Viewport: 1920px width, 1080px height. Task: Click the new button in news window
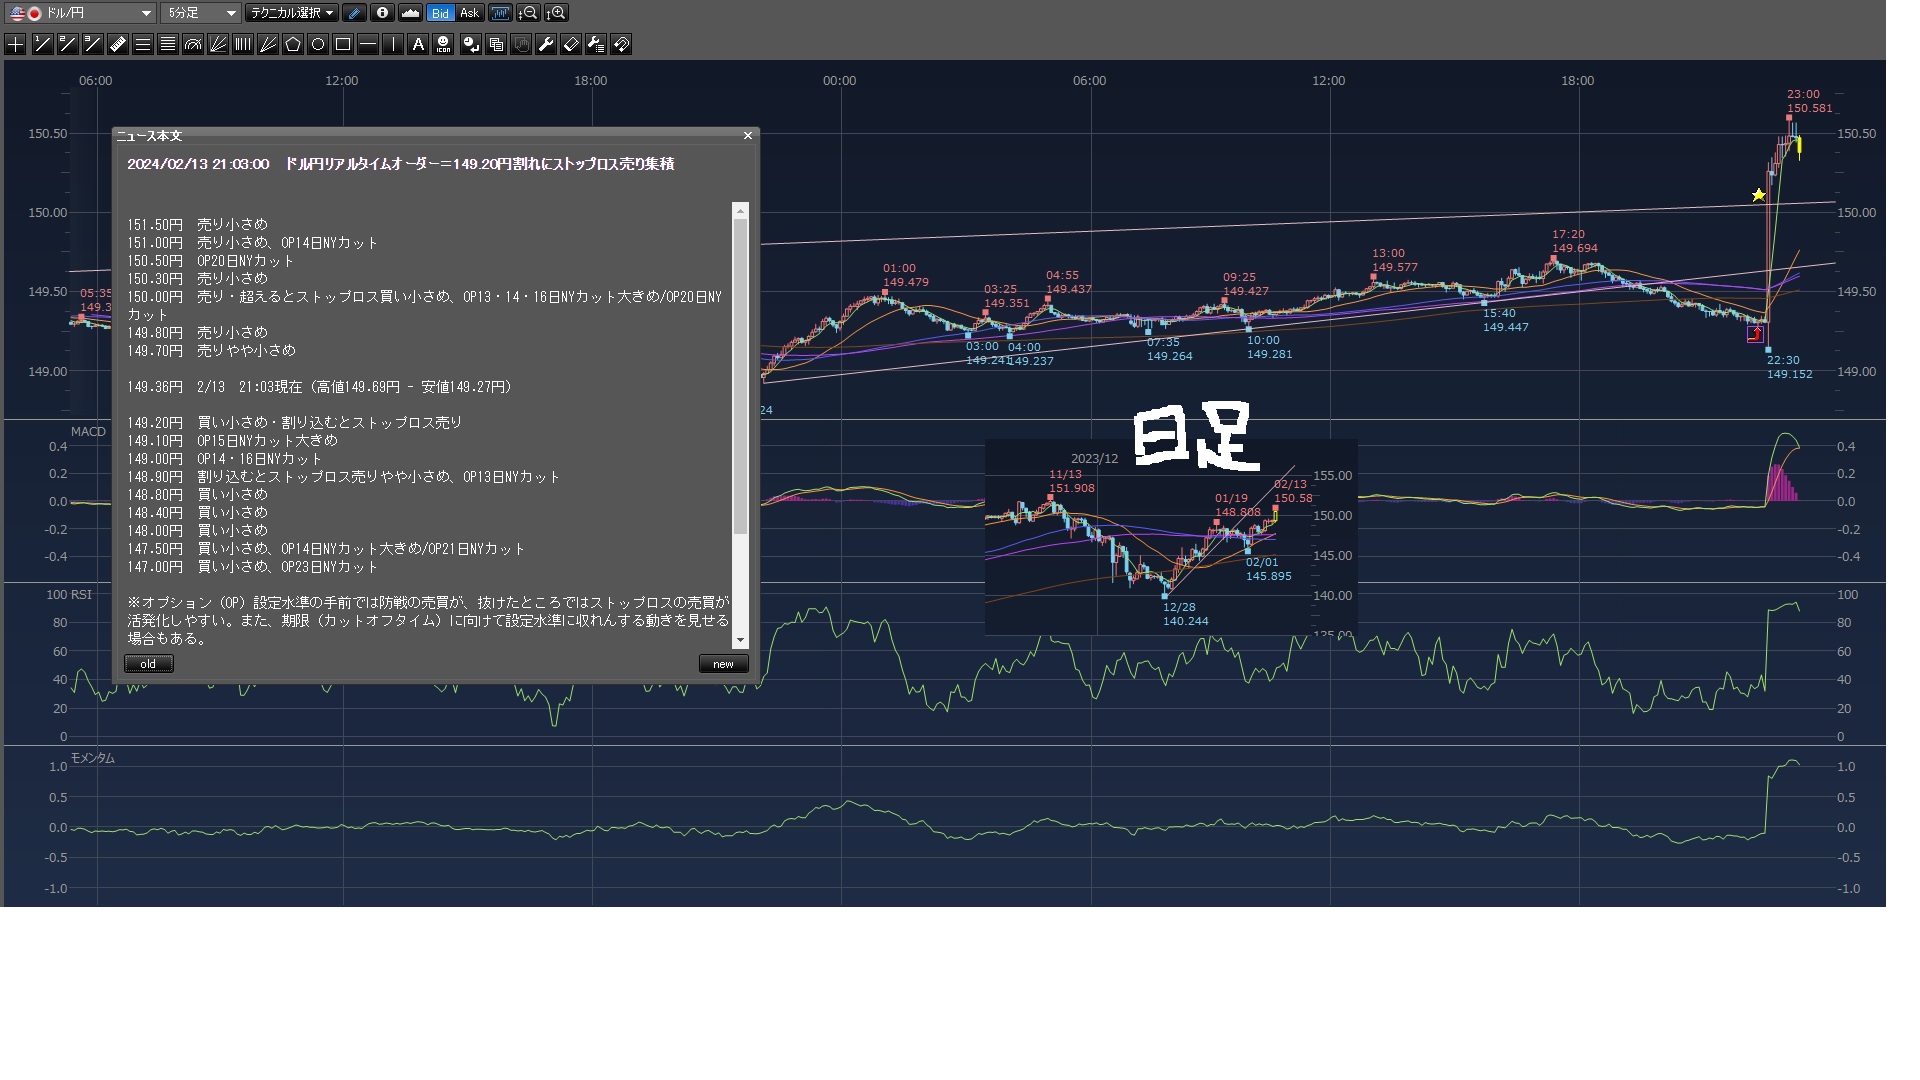(723, 664)
